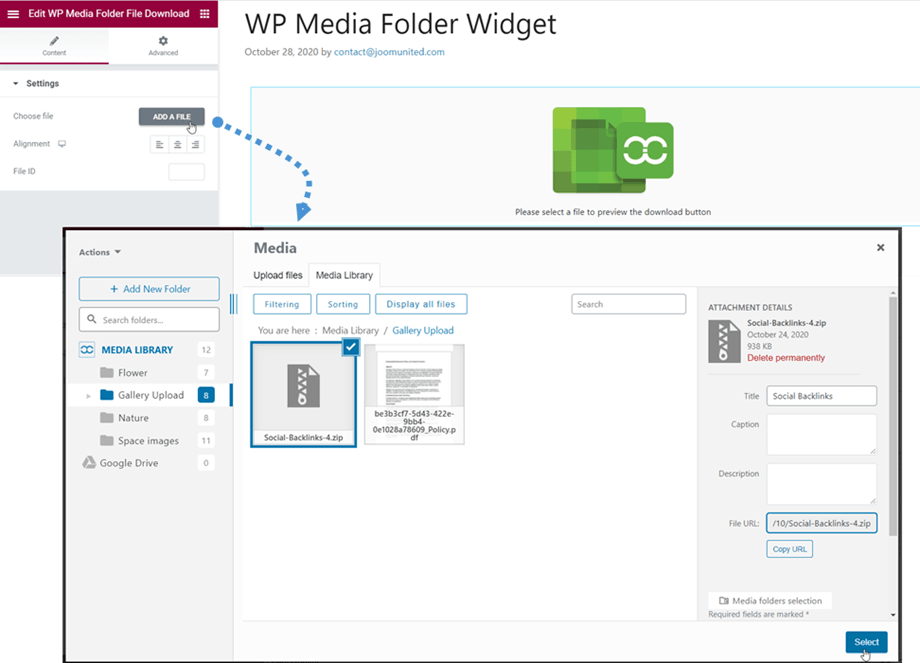Close the Media dialog with X
This screenshot has height=663, width=920.
click(880, 247)
